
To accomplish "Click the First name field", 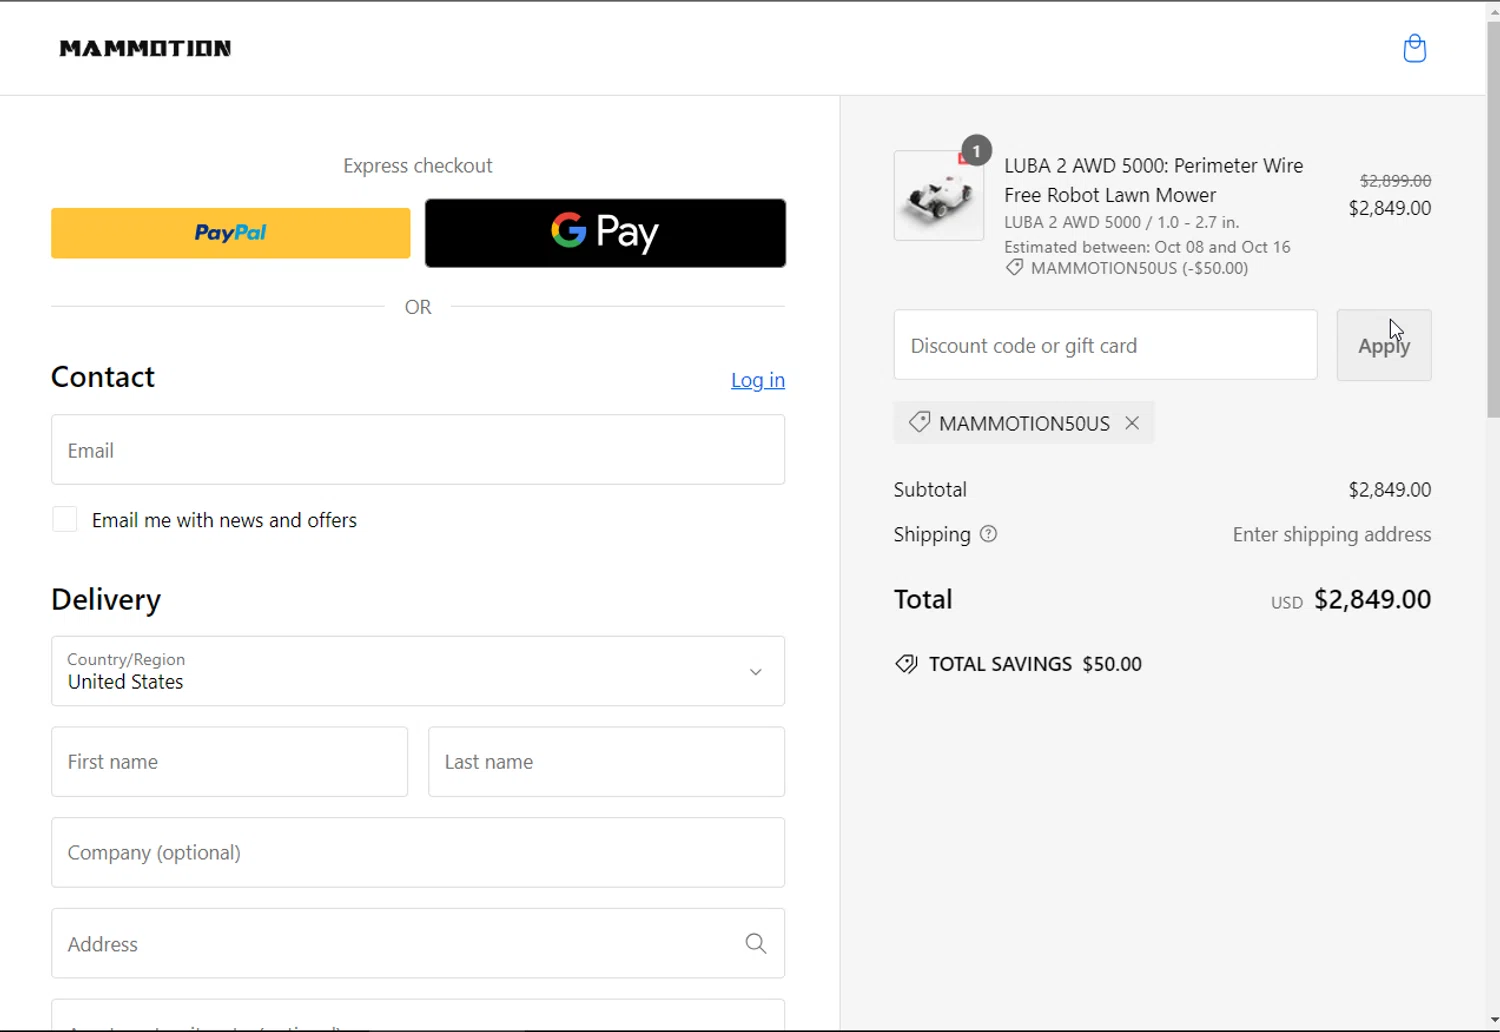I will coord(230,762).
